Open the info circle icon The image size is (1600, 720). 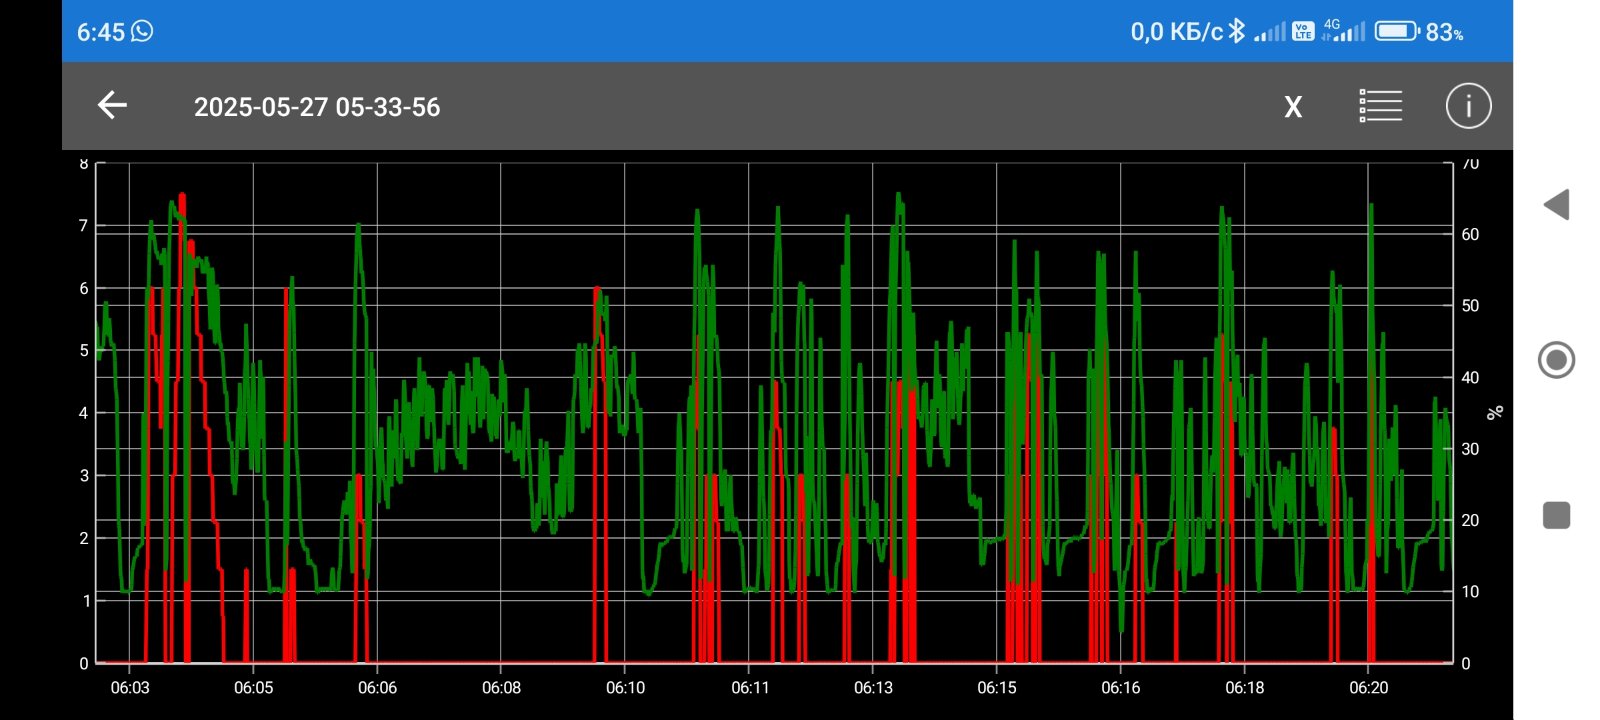1468,106
